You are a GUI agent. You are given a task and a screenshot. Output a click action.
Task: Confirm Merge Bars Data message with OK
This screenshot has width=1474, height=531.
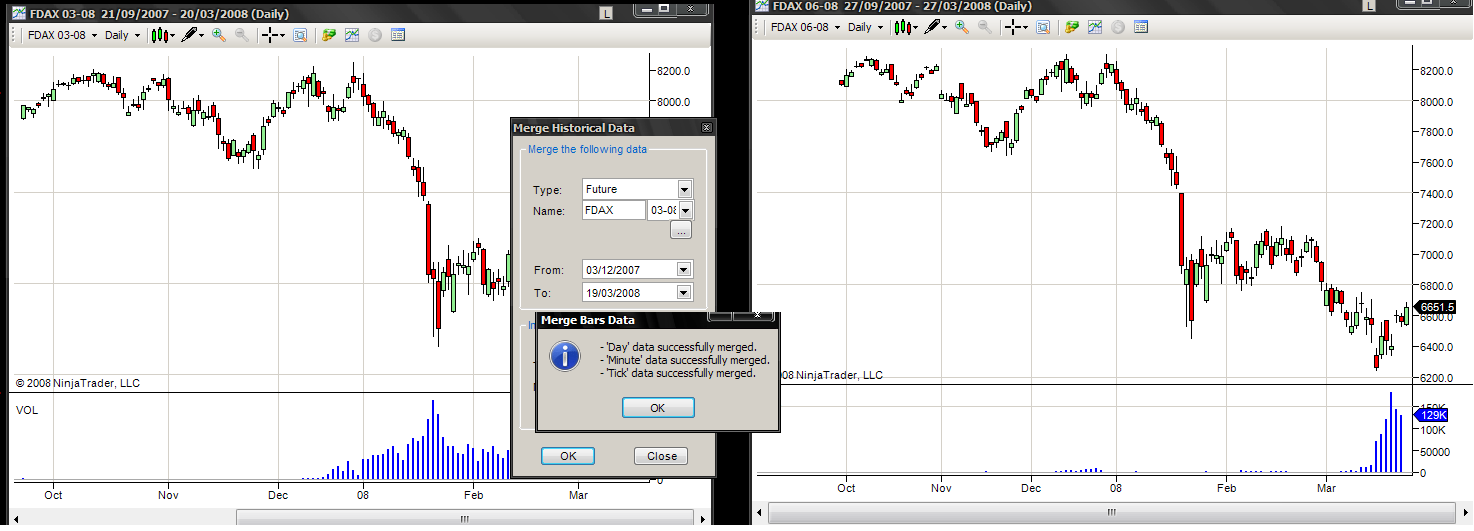coord(658,408)
